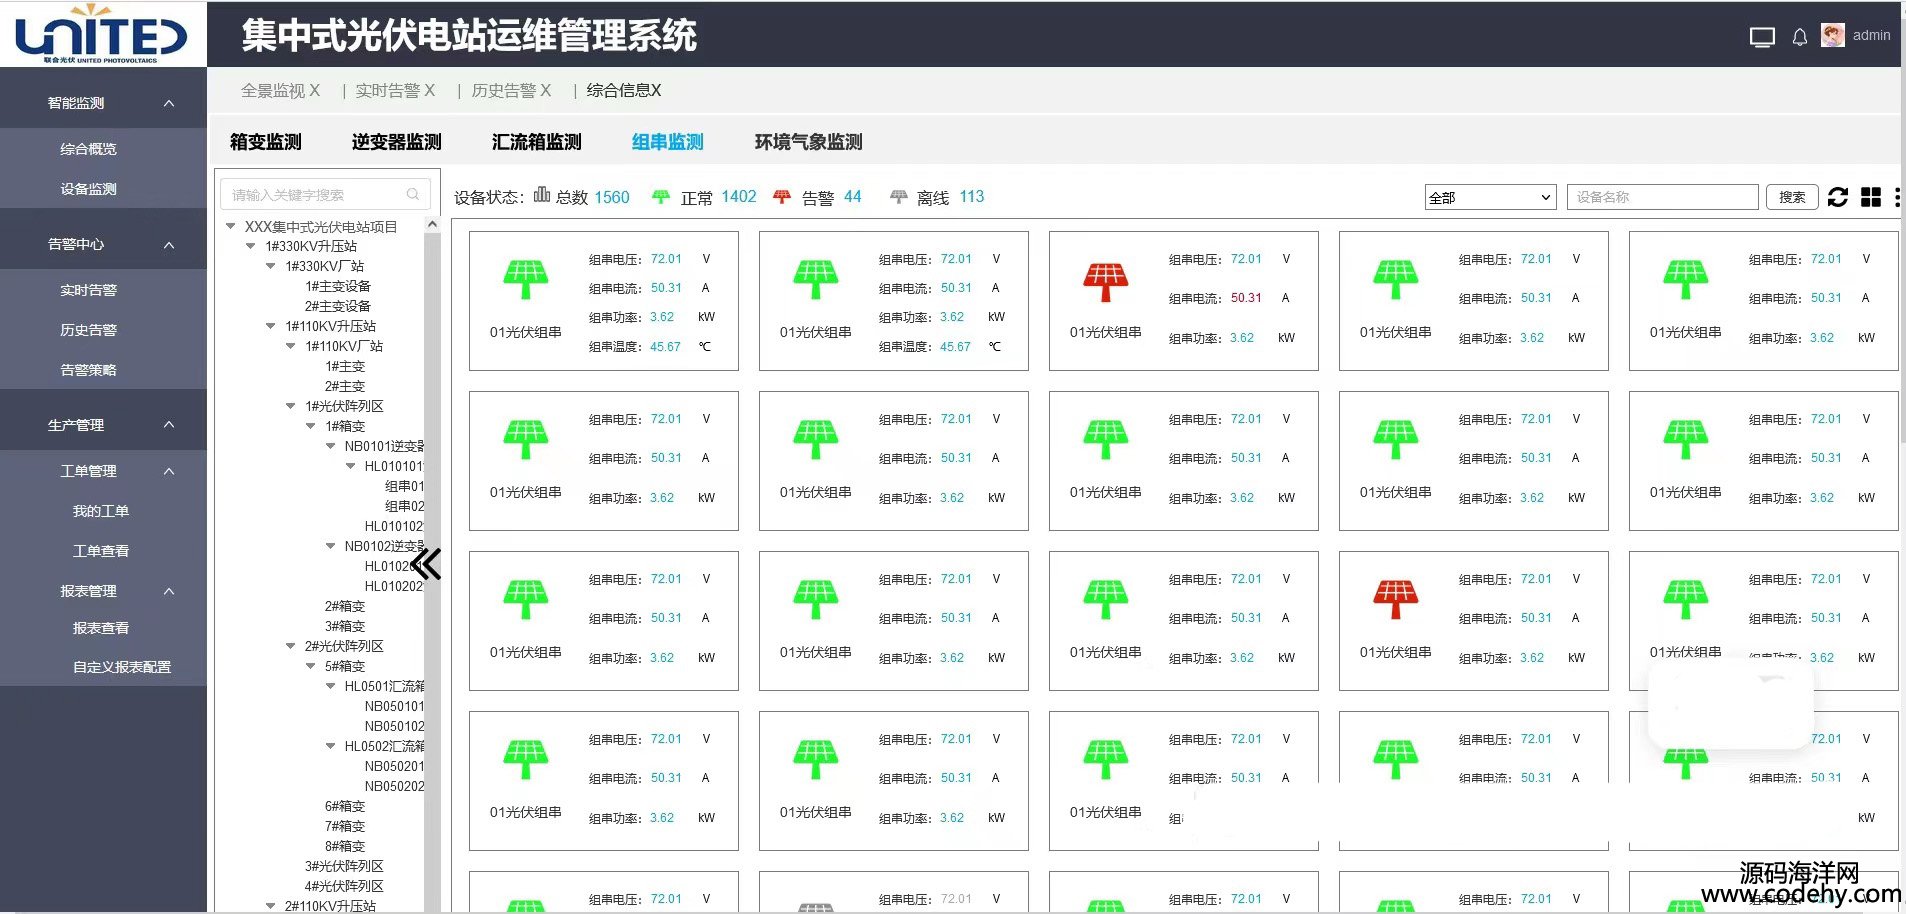Select 4#光伏阵列区 in the device tree
Image resolution: width=1906 pixels, height=914 pixels.
(344, 886)
